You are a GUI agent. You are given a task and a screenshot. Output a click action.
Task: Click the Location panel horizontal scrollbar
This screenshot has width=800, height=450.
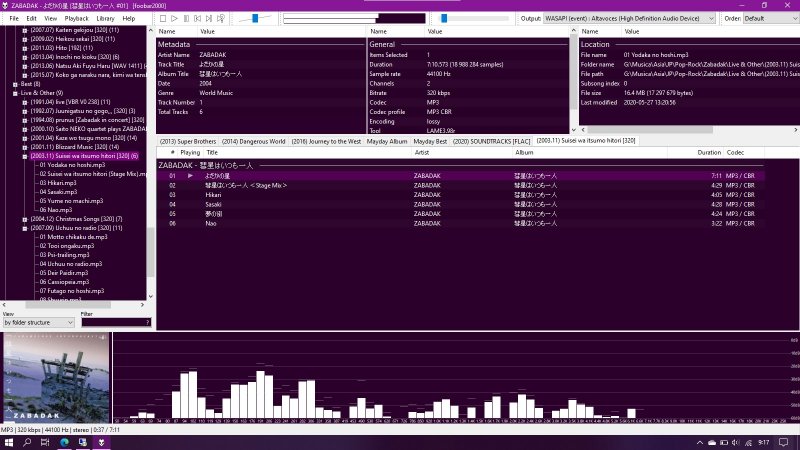649,130
